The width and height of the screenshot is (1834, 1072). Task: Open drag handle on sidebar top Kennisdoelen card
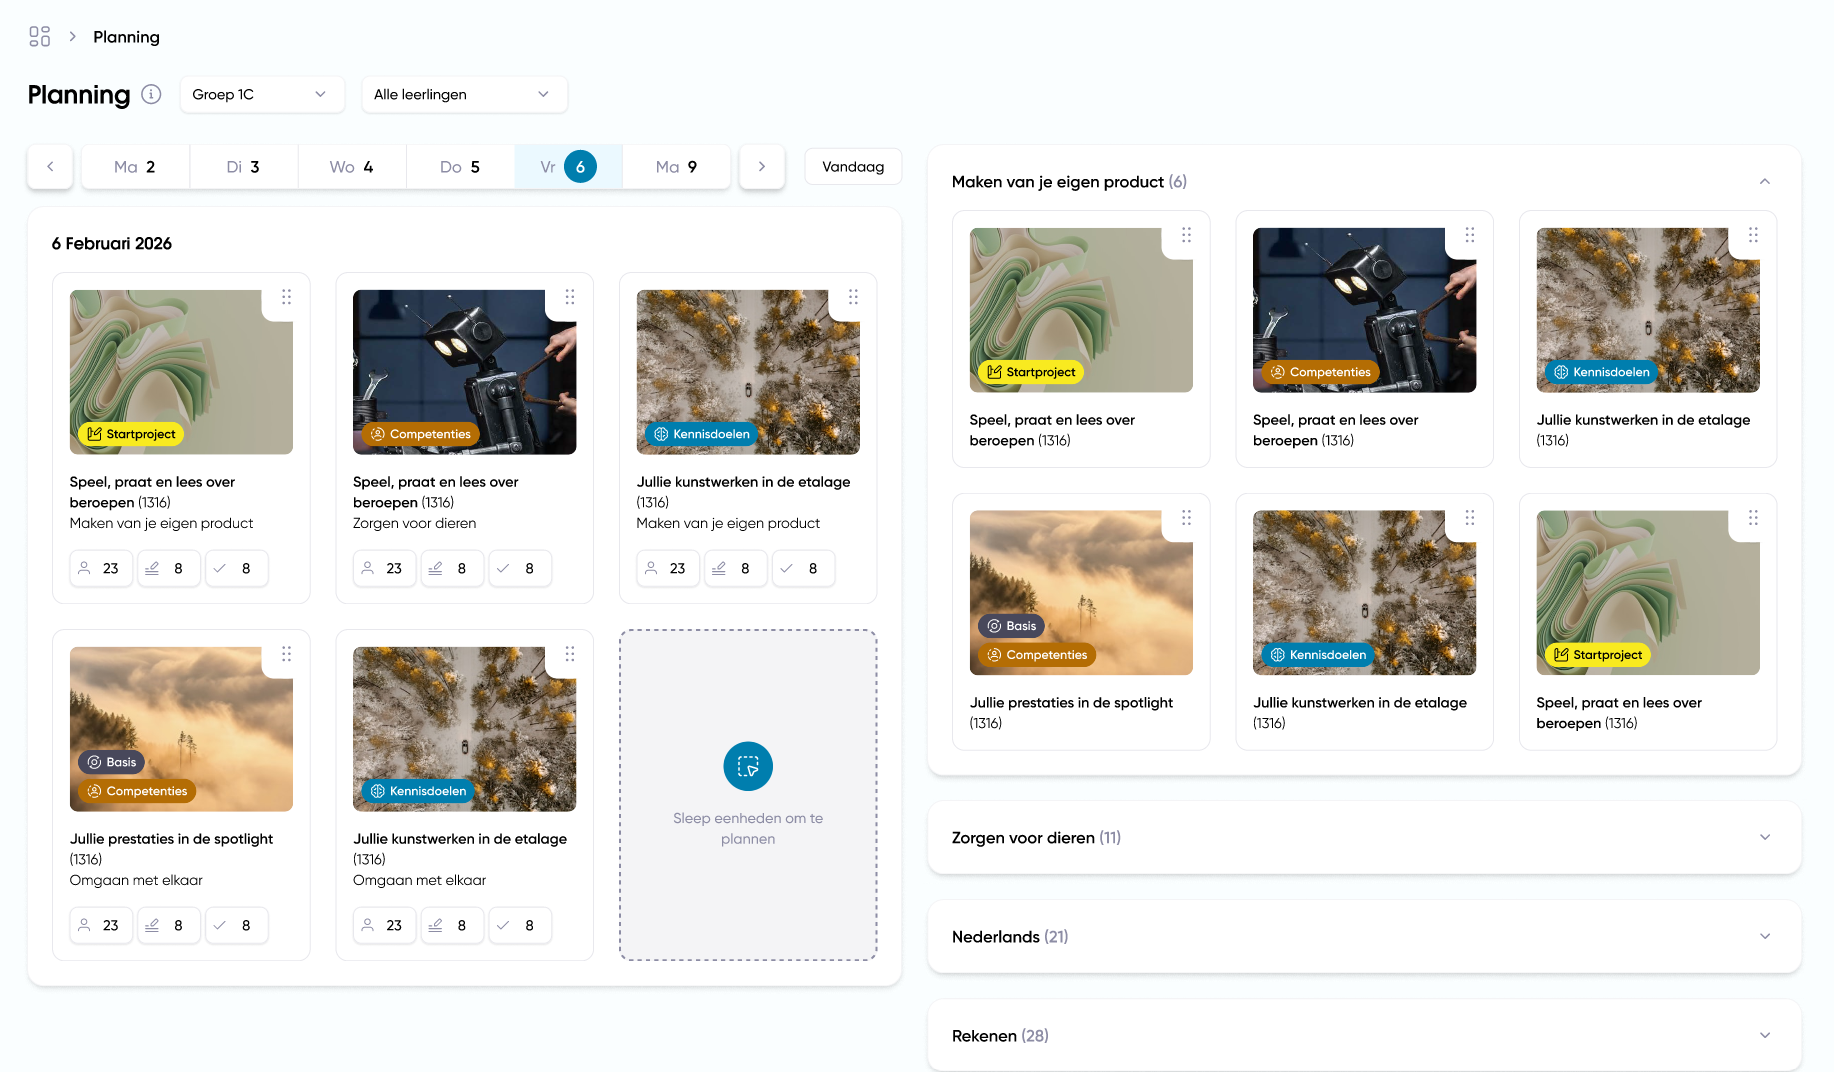coord(1753,235)
